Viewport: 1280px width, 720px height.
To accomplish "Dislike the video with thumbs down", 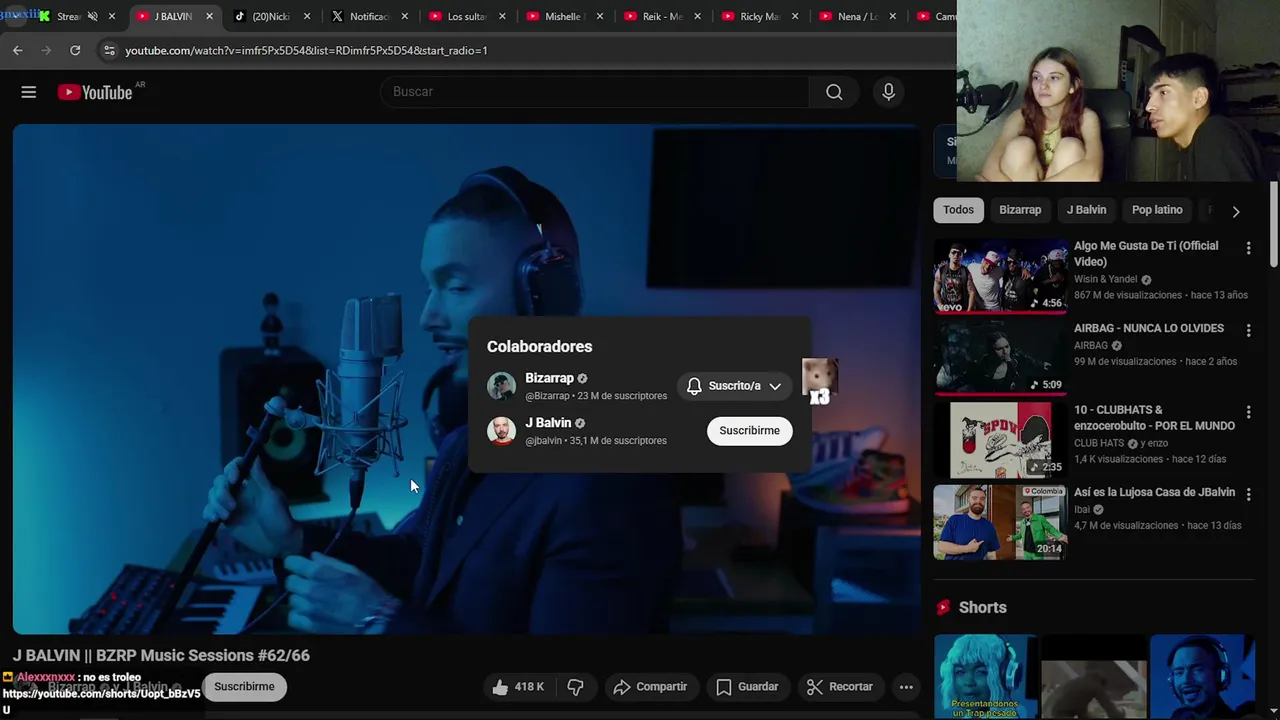I will (575, 687).
